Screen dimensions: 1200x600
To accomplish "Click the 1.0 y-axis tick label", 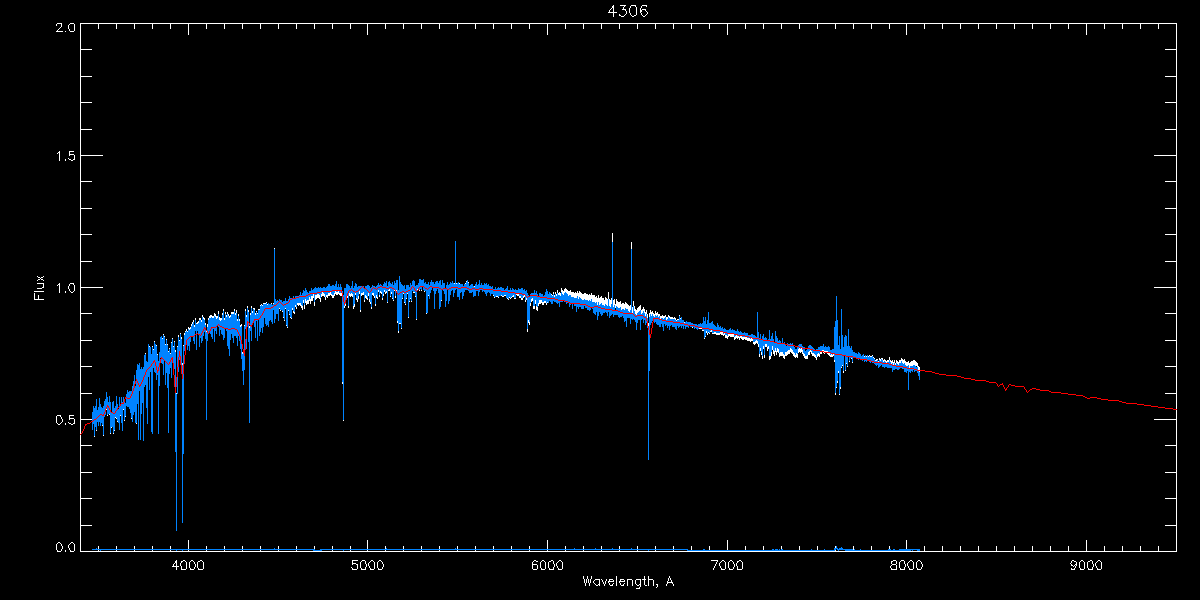I will click(65, 288).
